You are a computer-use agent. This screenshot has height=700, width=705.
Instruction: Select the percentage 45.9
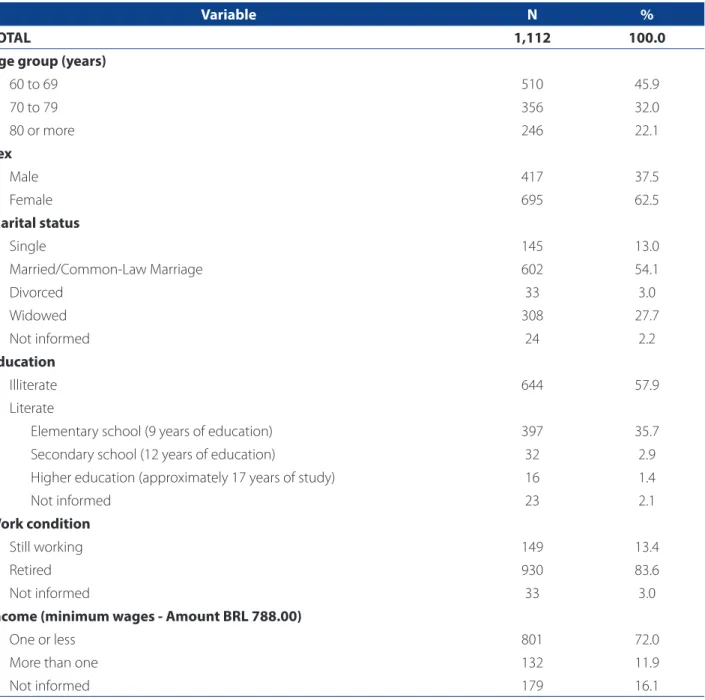(647, 84)
